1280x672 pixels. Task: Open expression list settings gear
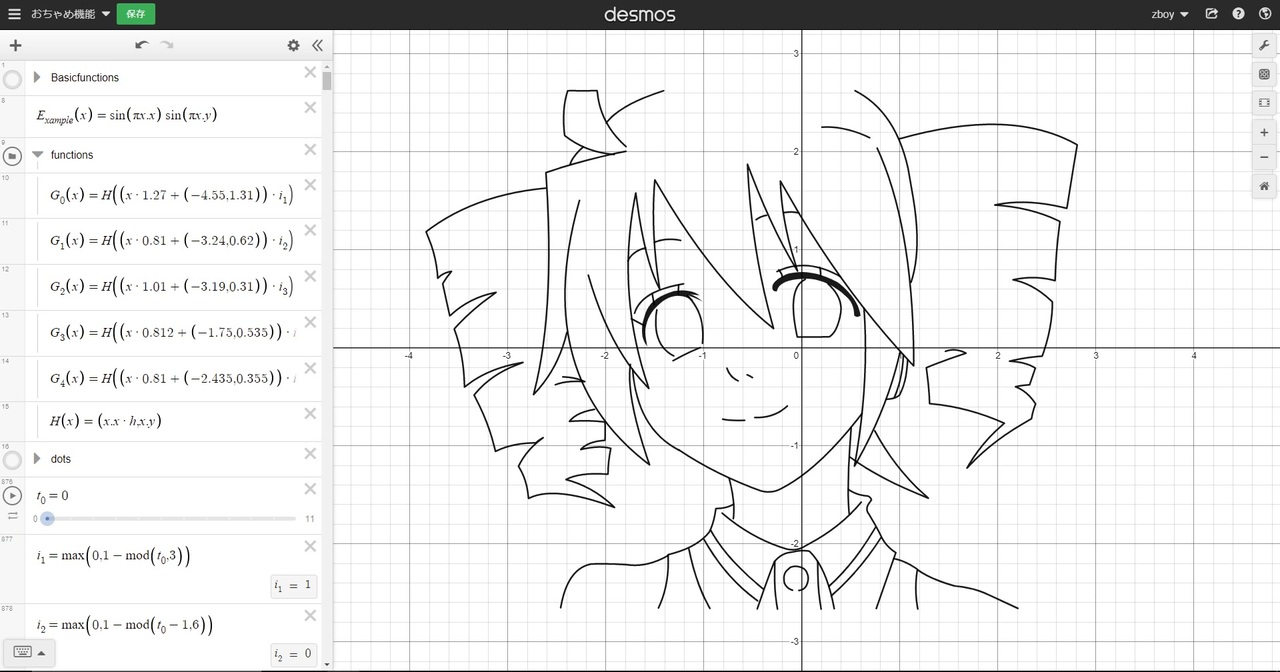tap(293, 45)
